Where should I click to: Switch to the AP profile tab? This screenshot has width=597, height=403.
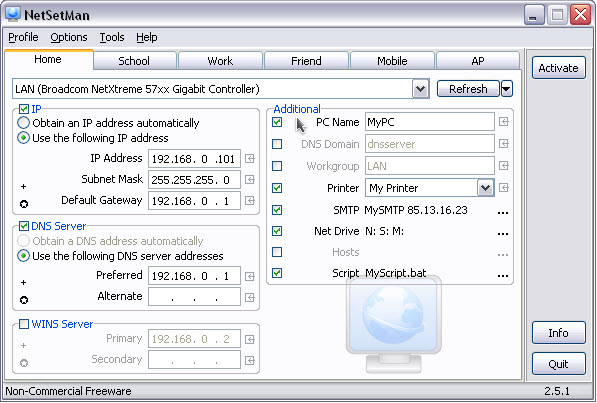pos(478,61)
